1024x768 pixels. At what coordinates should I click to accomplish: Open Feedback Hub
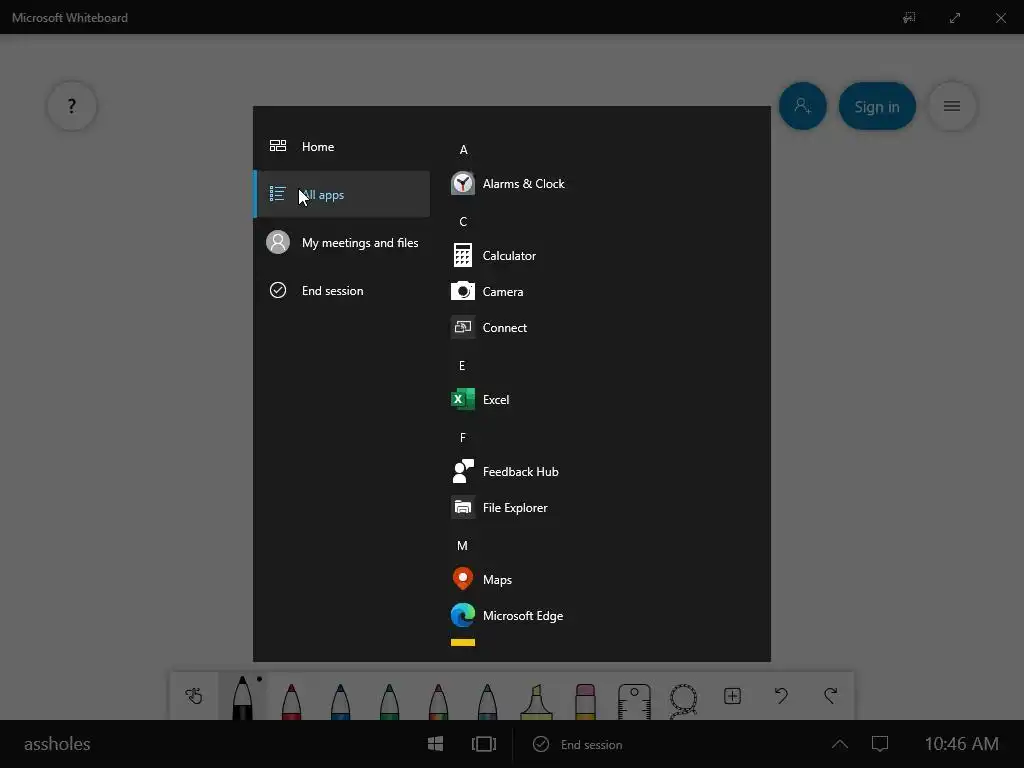point(505,471)
